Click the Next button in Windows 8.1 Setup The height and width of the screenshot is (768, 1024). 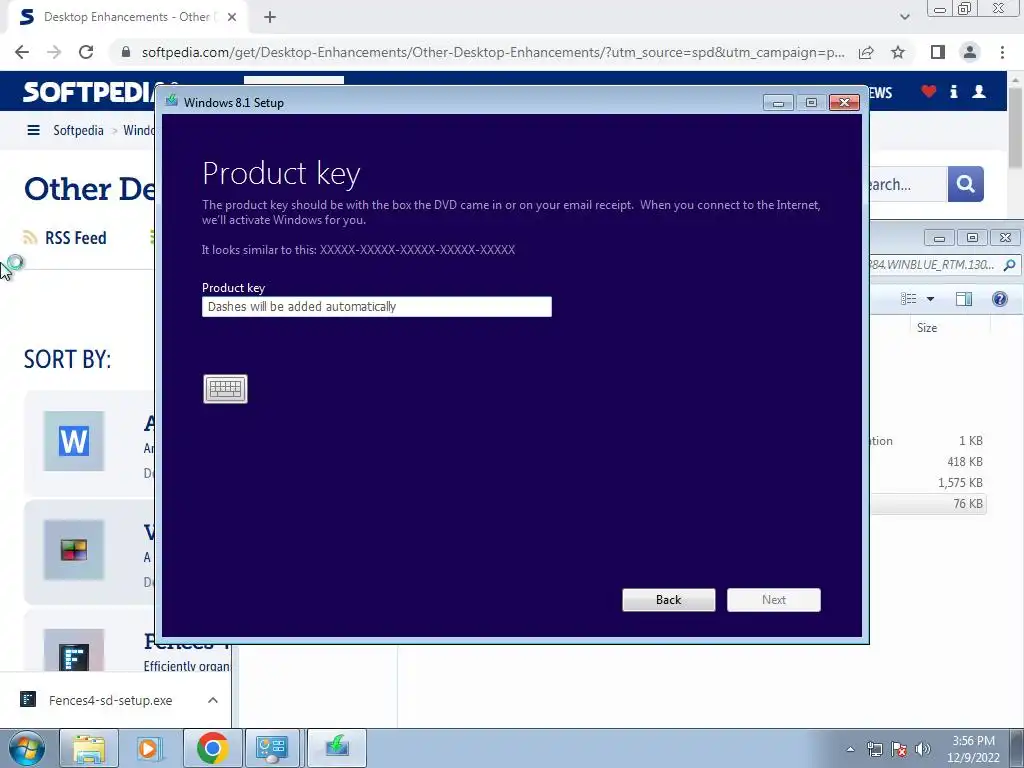coord(774,600)
